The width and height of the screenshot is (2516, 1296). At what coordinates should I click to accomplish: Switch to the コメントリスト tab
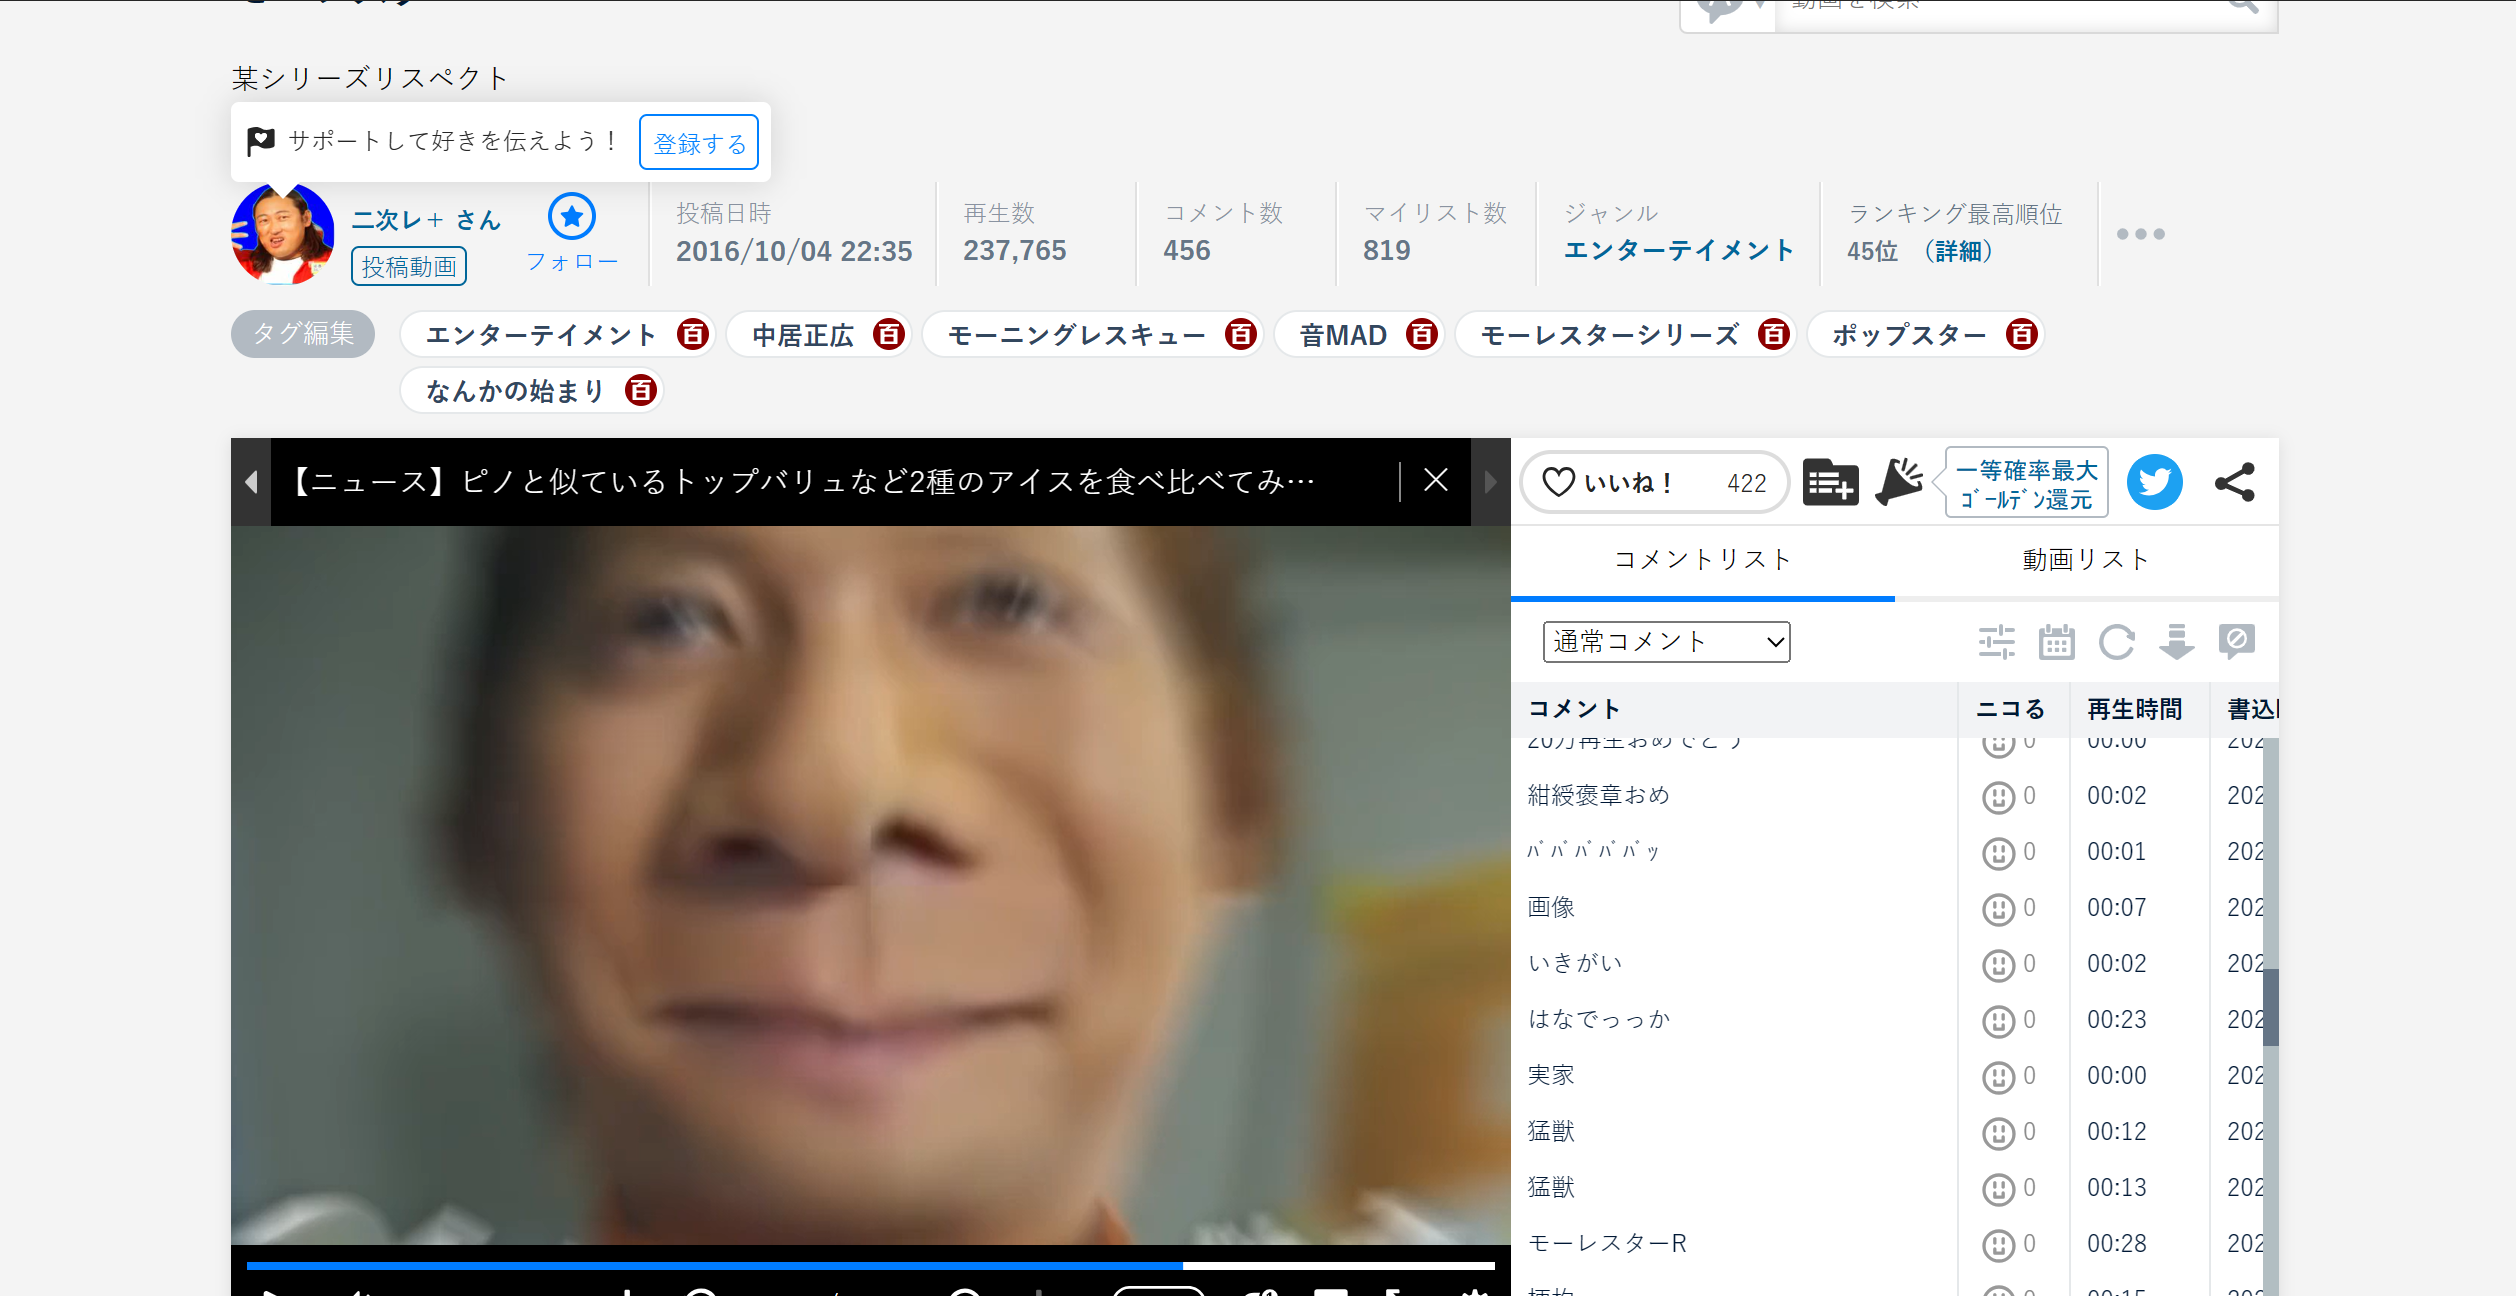(1702, 560)
